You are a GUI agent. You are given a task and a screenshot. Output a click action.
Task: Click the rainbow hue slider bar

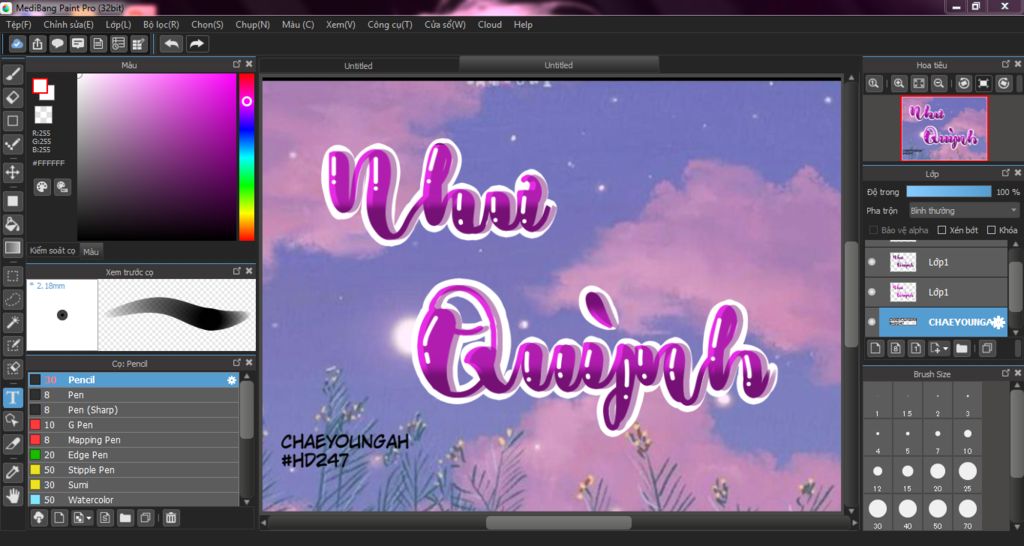pyautogui.click(x=246, y=157)
